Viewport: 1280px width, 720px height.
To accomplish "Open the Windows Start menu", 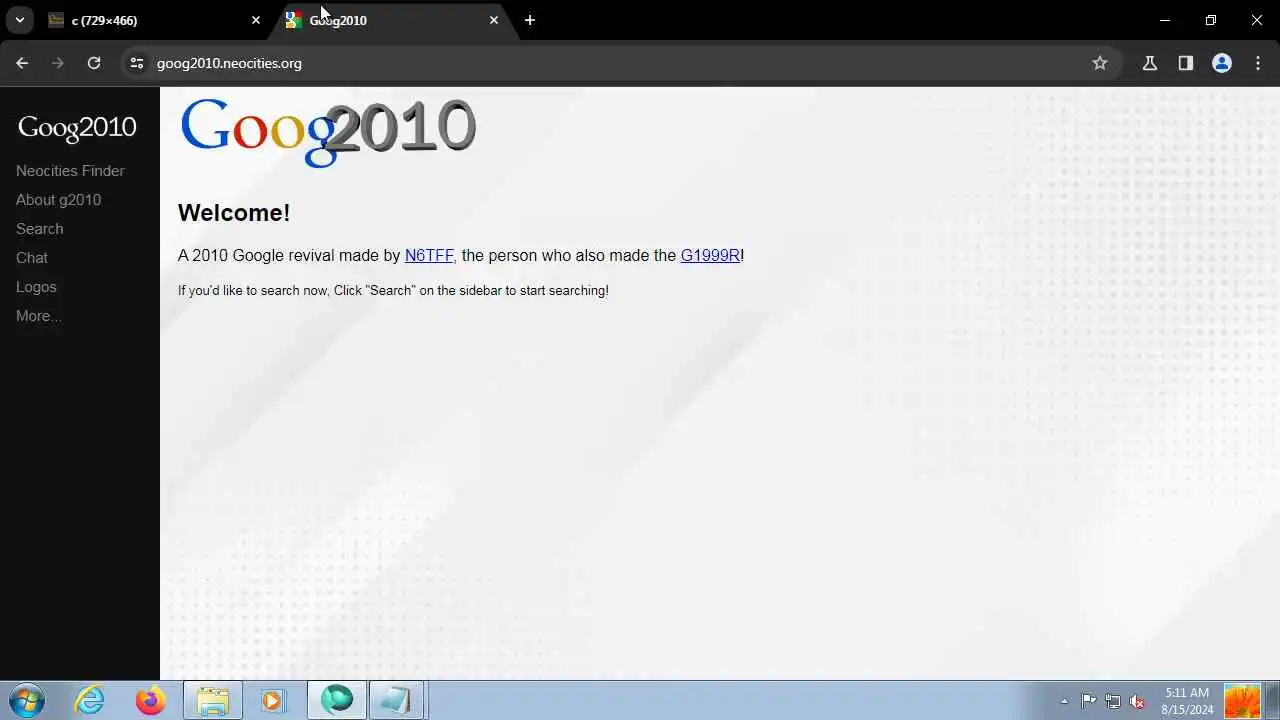I will (26, 700).
